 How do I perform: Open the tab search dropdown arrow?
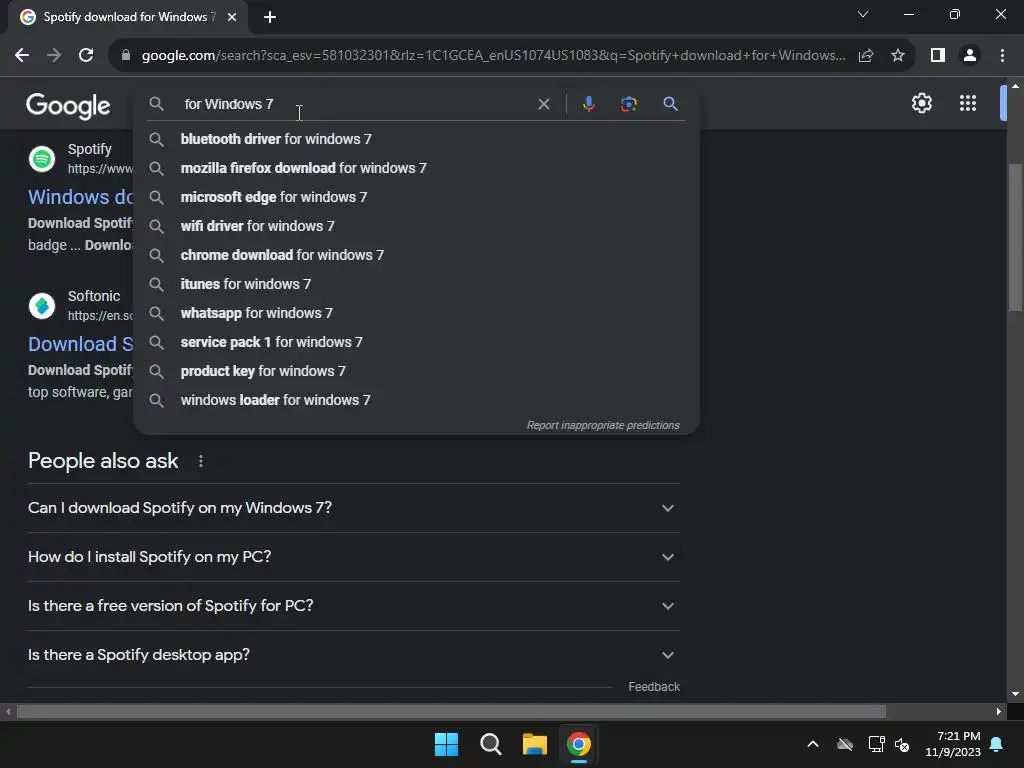(863, 14)
